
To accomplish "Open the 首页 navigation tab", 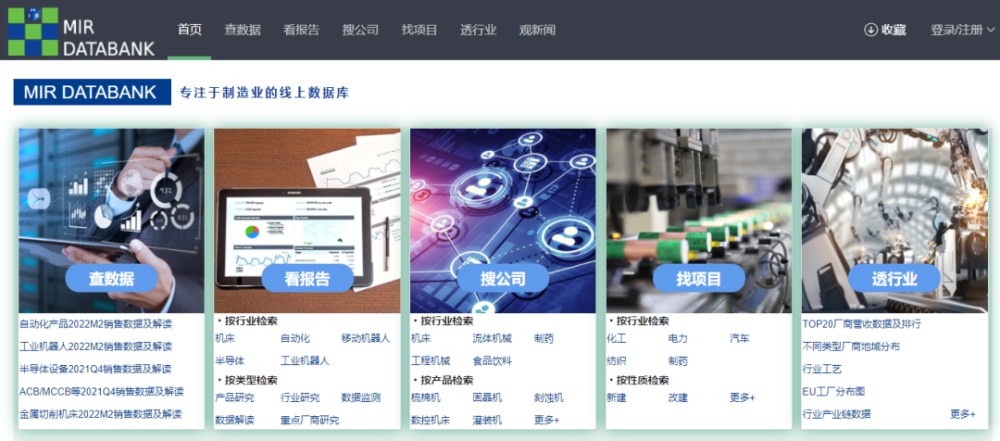I will pyautogui.click(x=189, y=29).
